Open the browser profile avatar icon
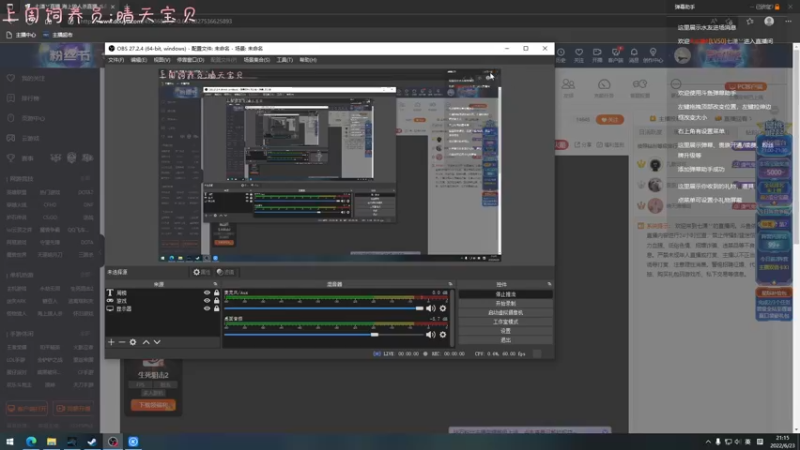Viewport: 800px width, 450px height. pos(769,21)
